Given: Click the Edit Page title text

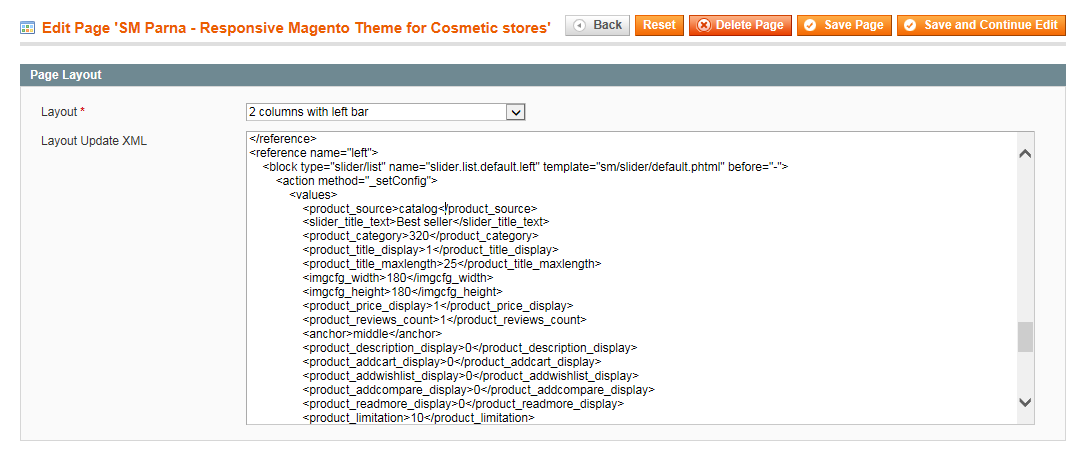Looking at the screenshot, I should tap(297, 28).
